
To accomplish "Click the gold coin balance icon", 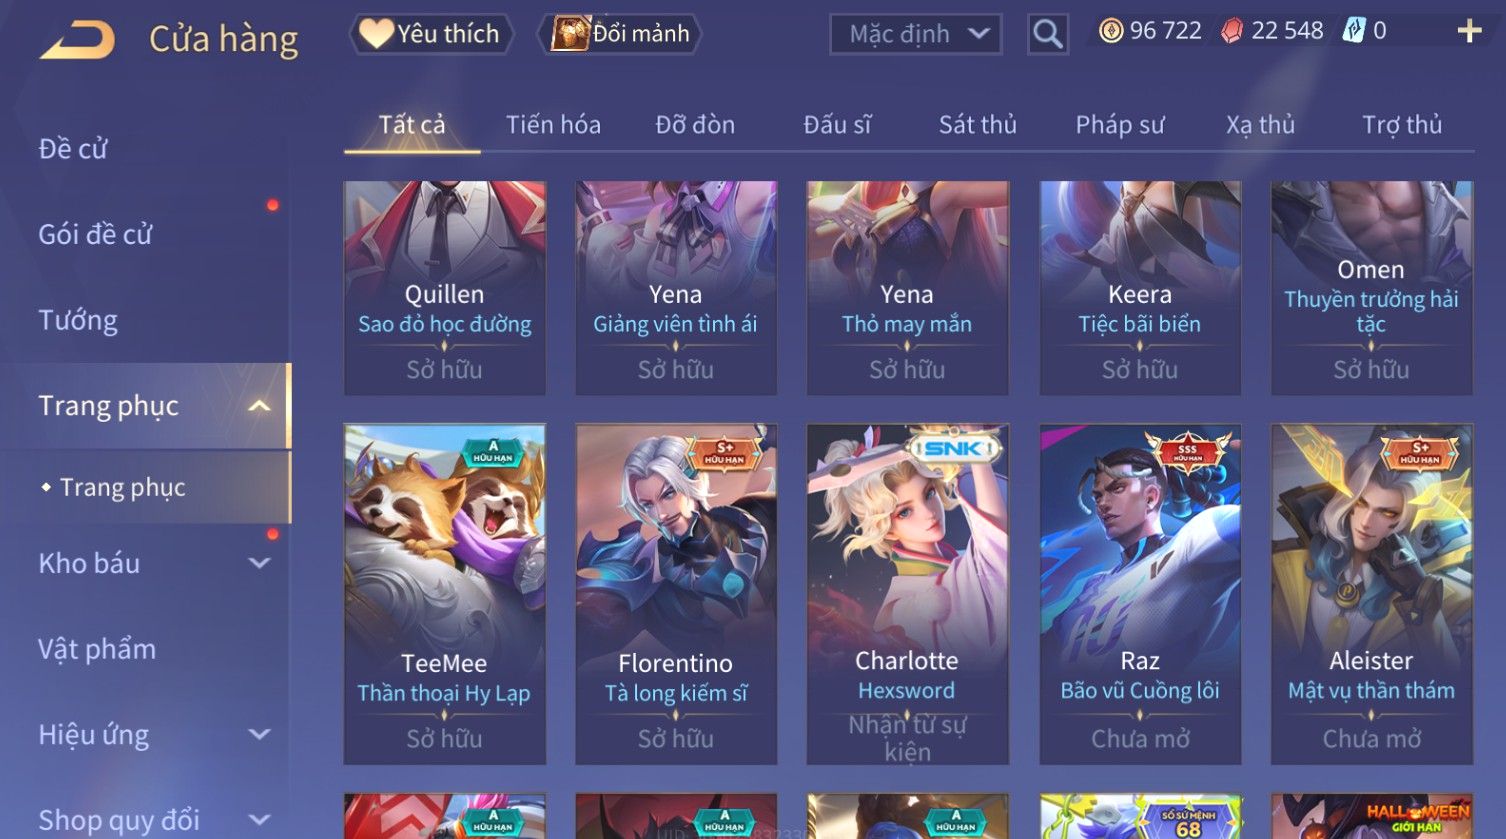I will pyautogui.click(x=1111, y=31).
